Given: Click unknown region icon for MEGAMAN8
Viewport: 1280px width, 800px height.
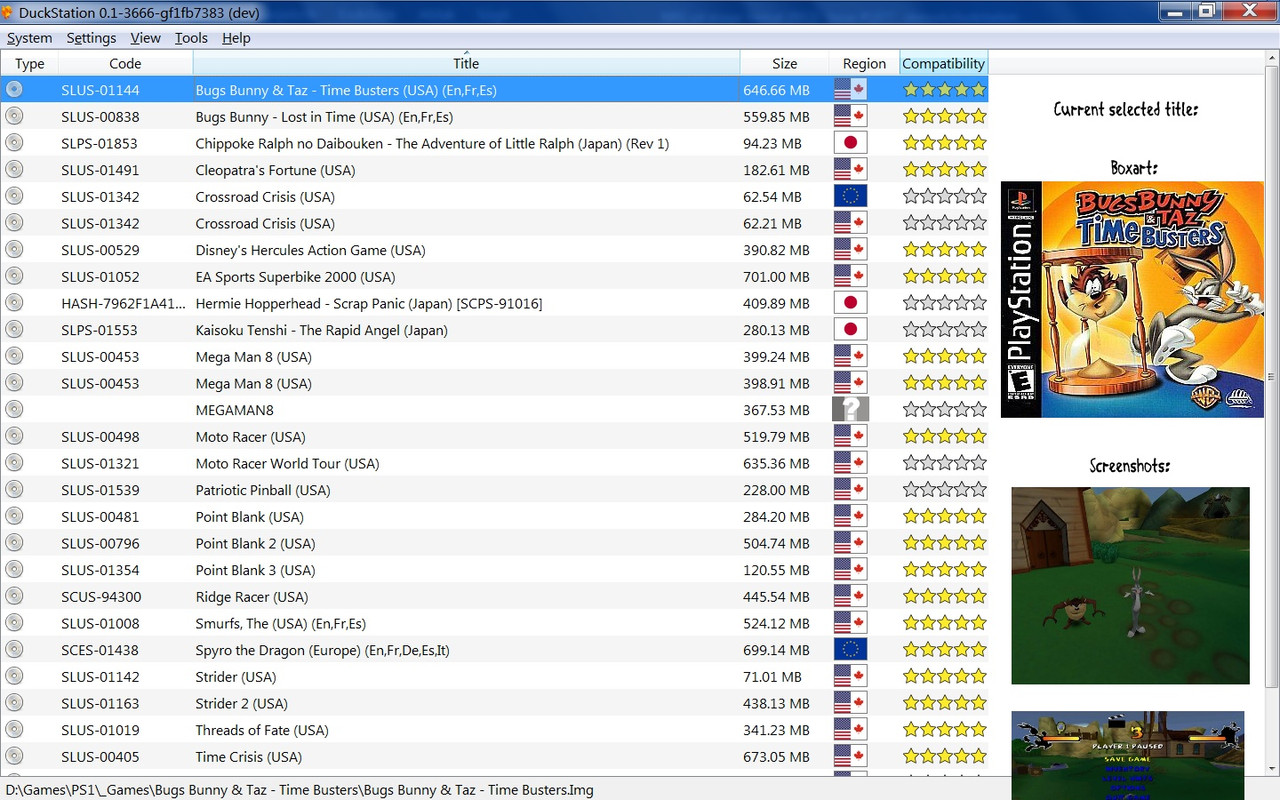Looking at the screenshot, I should tap(850, 409).
